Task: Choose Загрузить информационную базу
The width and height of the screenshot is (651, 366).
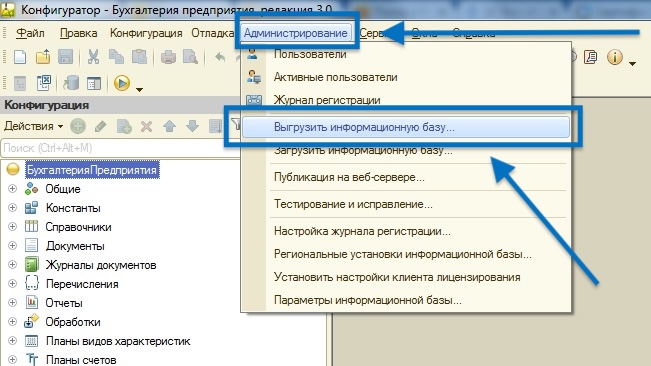Action: coord(406,150)
